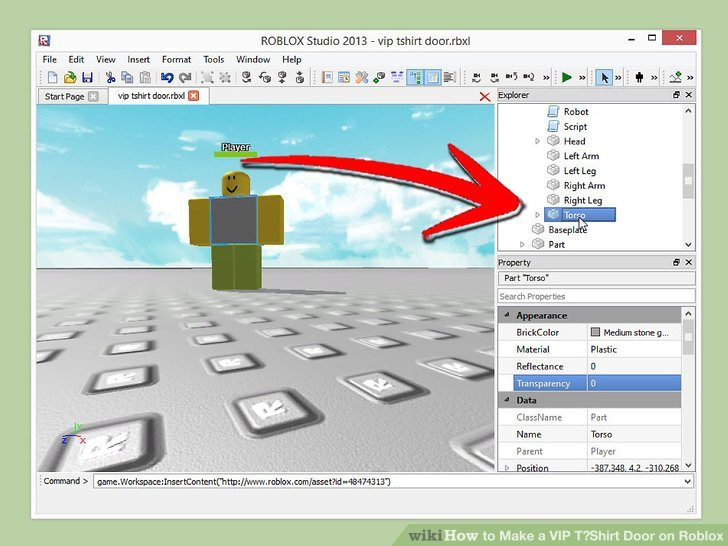Click the panel icon with a clock
Image resolution: width=728 pixels, height=546 pixels.
coord(344,77)
